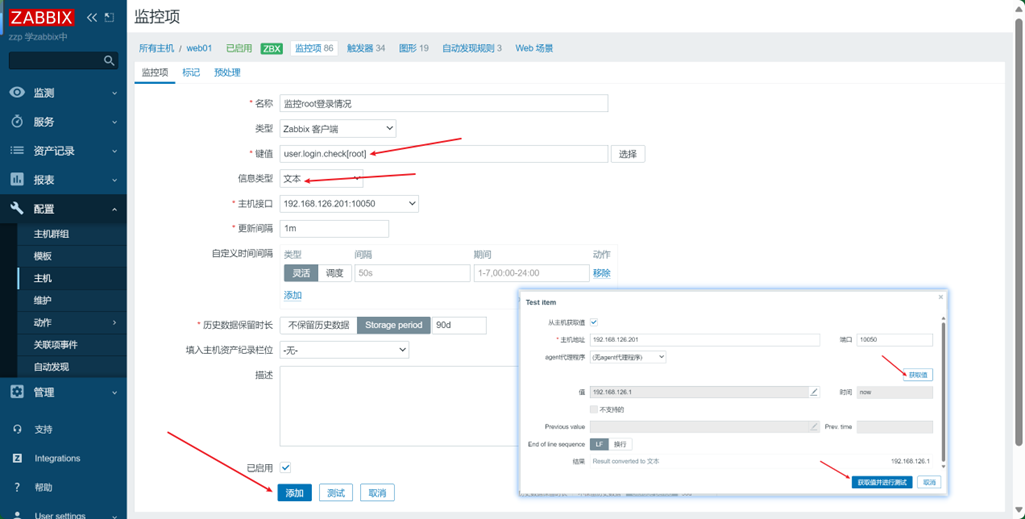Screen dimensions: 1025x519
Task: Close the Test item dialog with the X
Action: point(941,297)
